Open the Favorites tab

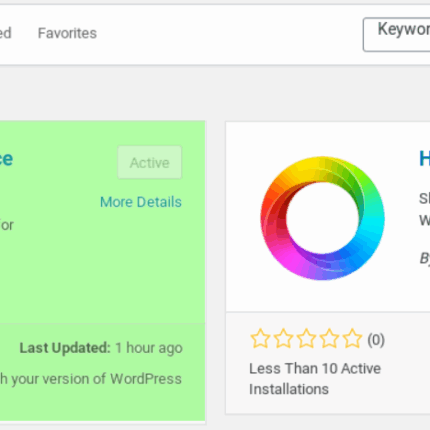point(67,33)
